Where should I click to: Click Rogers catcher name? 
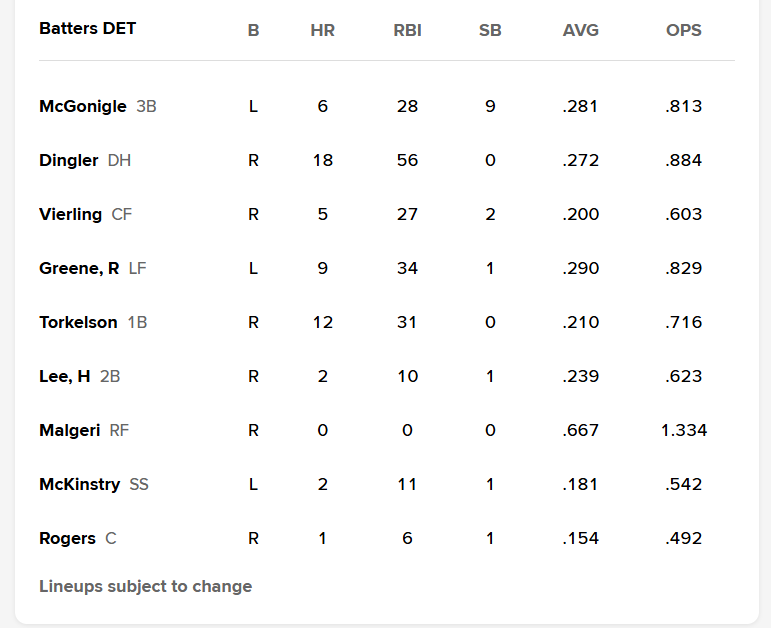click(67, 538)
